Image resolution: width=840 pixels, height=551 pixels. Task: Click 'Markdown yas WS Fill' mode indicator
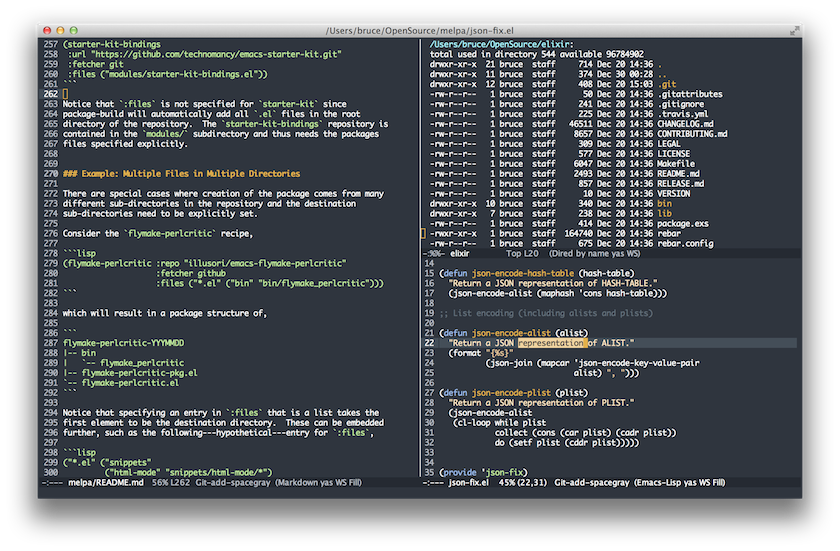tap(318, 482)
